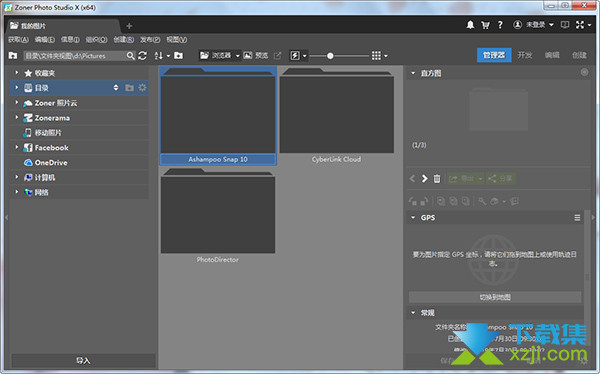Click the histogram panel options circle icon
This screenshot has width=600, height=374.
(x=584, y=72)
